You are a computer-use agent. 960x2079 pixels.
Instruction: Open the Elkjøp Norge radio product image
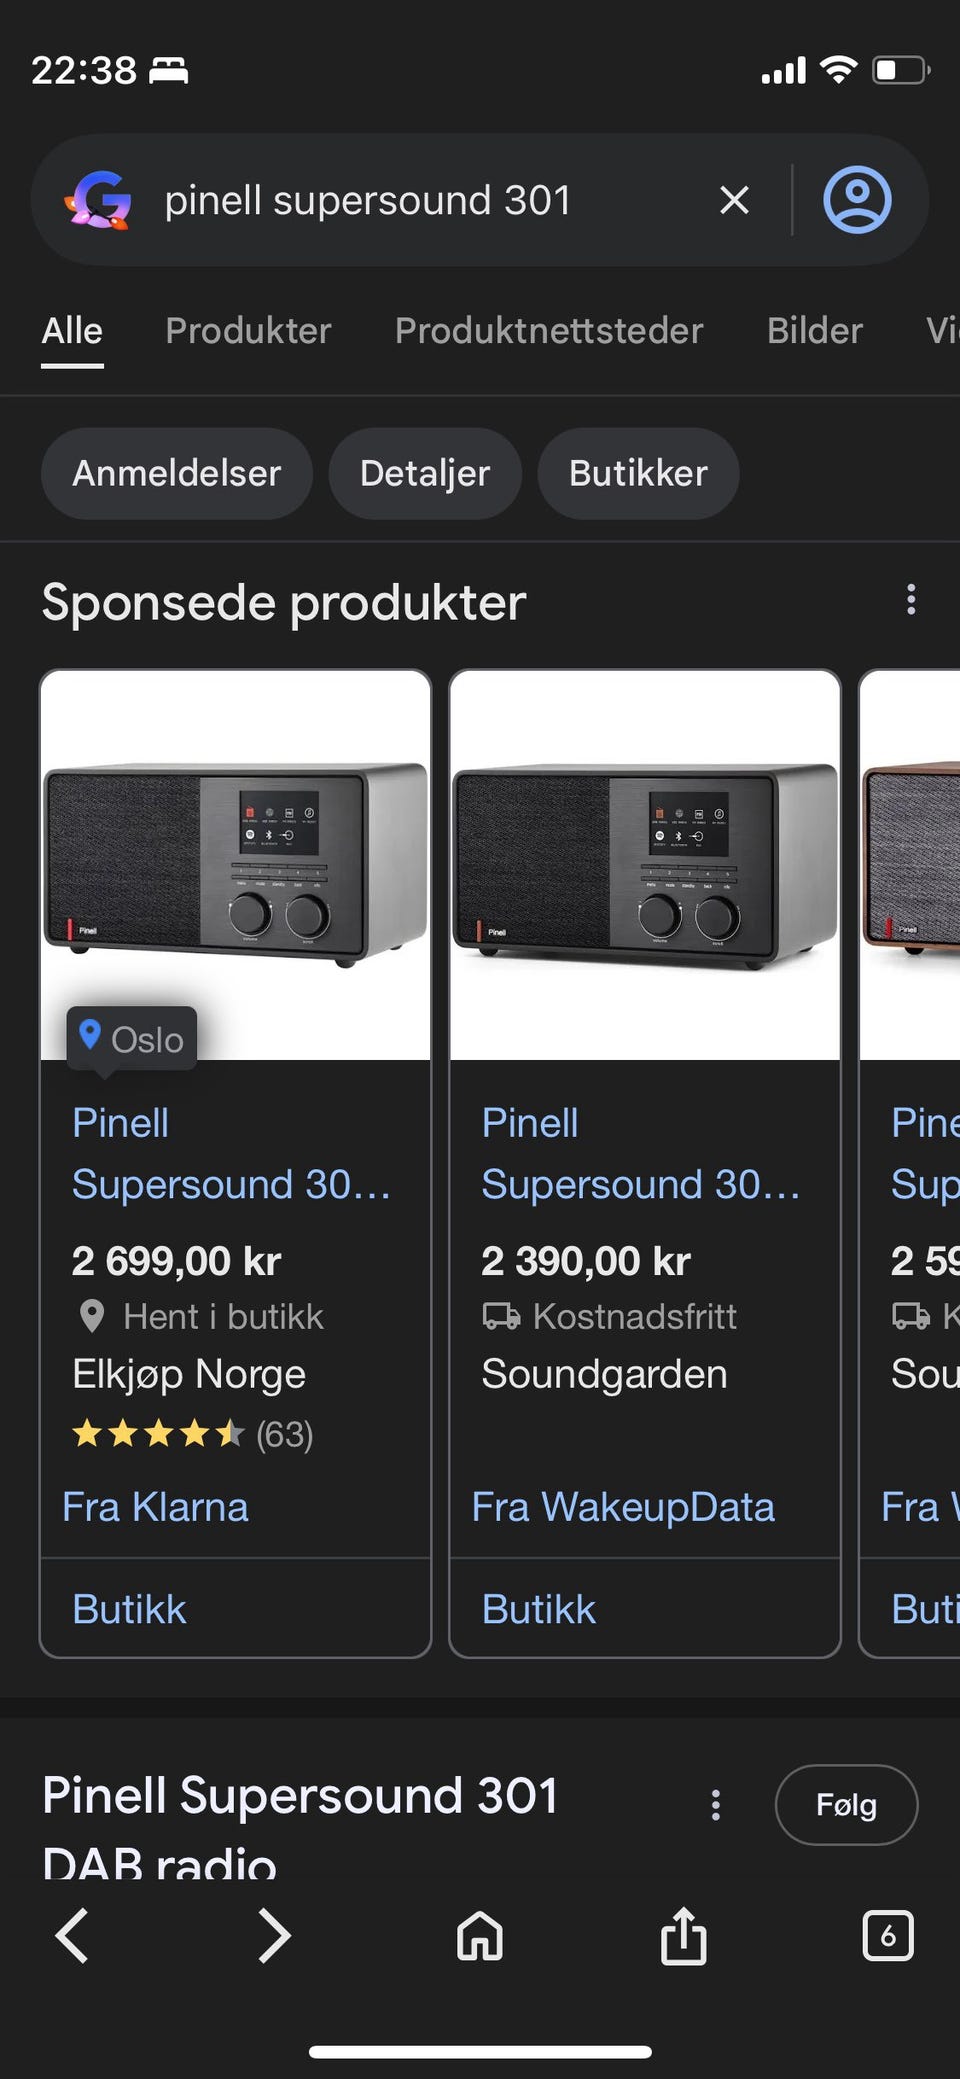click(x=236, y=865)
